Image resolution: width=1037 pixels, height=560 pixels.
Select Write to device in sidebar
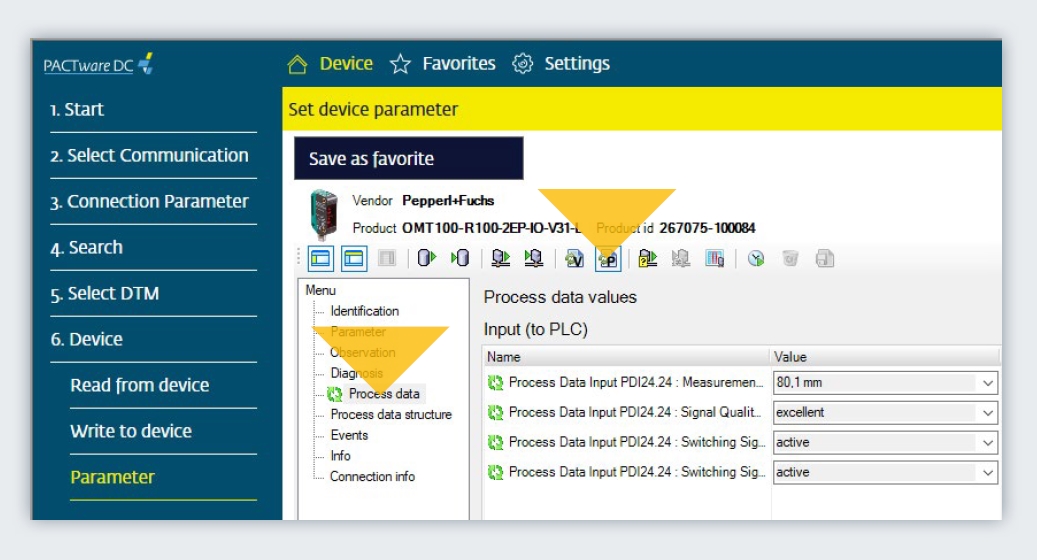coord(131,431)
